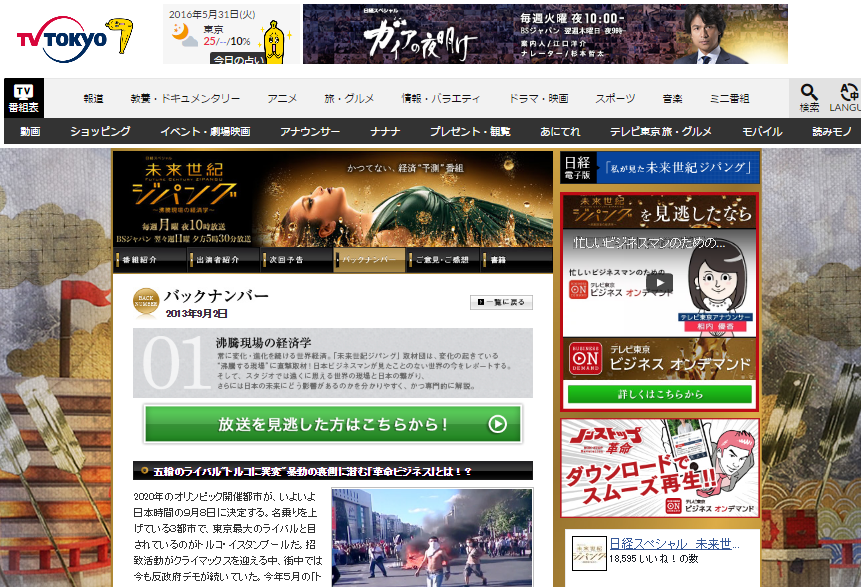The height and width of the screenshot is (587, 861).
Task: Open the ノンストップ革命 download banner
Action: click(659, 468)
